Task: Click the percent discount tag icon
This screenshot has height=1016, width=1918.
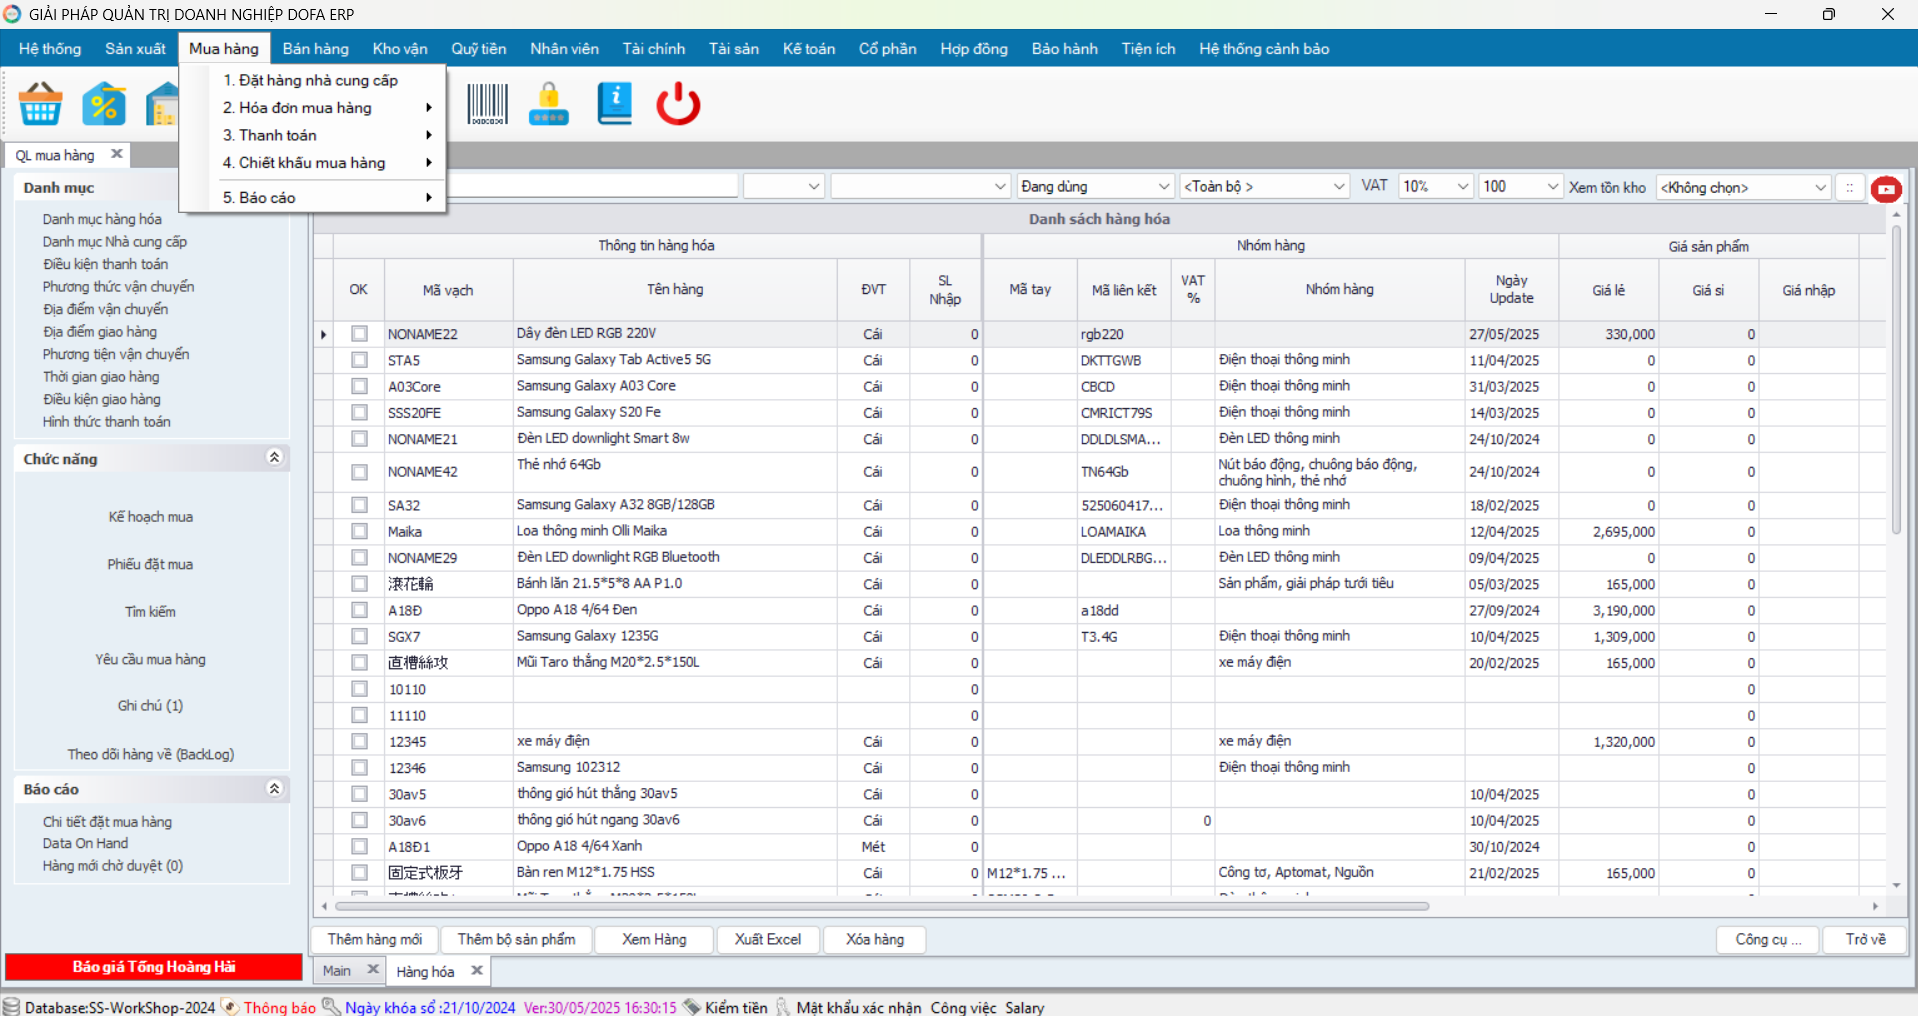Action: coord(104,104)
